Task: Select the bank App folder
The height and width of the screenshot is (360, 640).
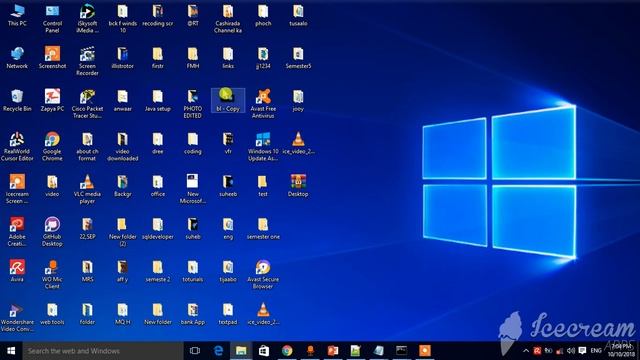Action: [193, 314]
